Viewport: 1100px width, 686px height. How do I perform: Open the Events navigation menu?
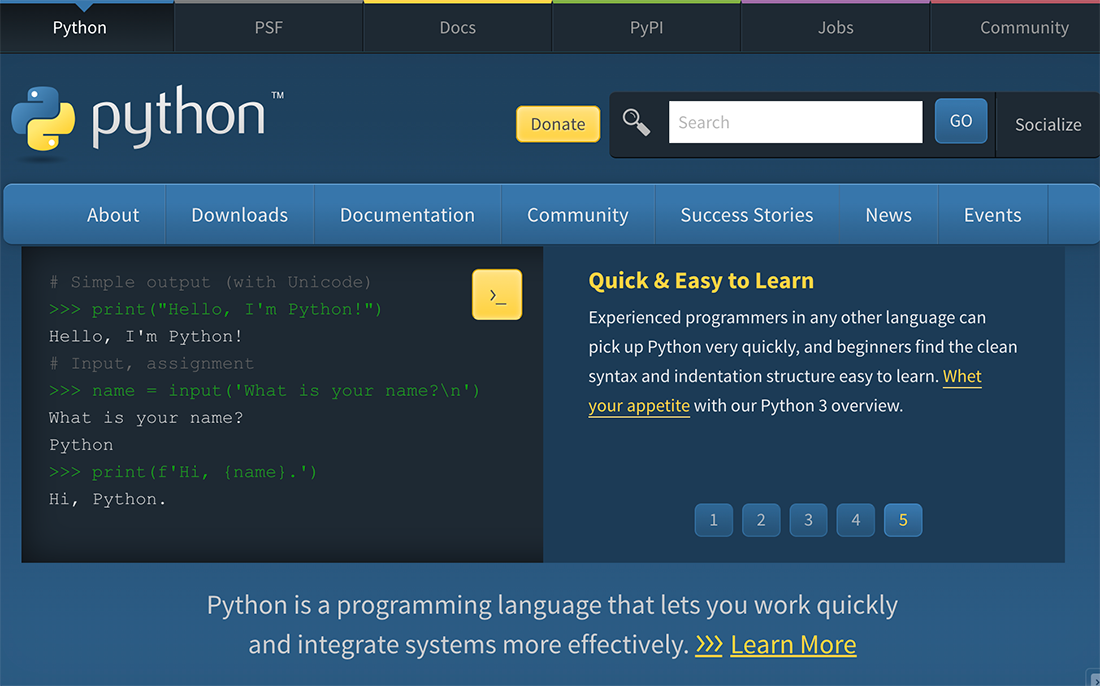(x=993, y=215)
